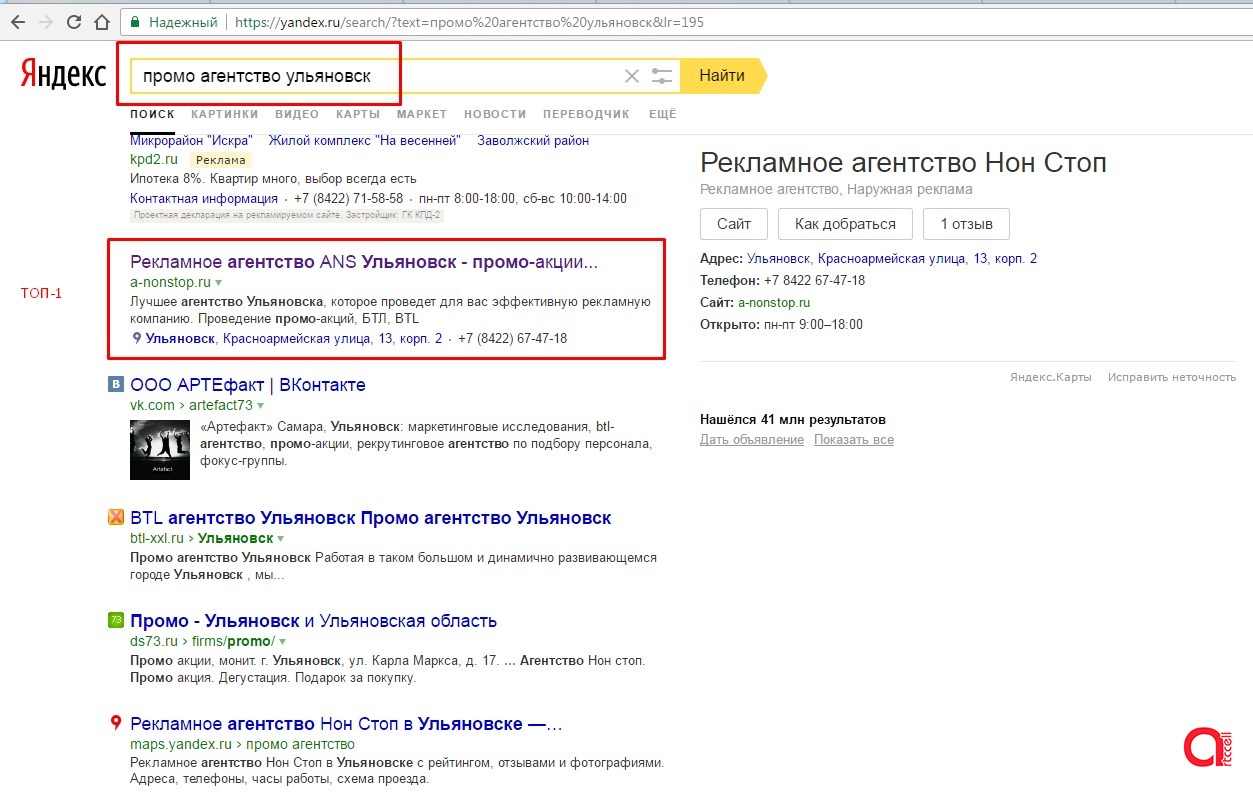Select the Поиск tab
The height and width of the screenshot is (792, 1253).
152,114
